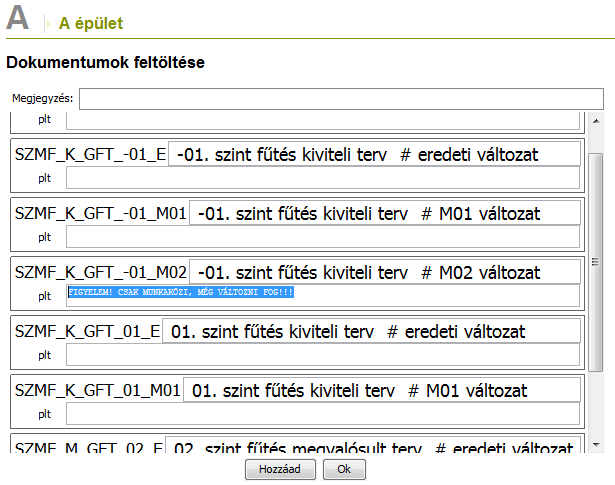Click title field of SZMF_K_GFT_-01_E
The image size is (615, 485).
click(x=374, y=155)
